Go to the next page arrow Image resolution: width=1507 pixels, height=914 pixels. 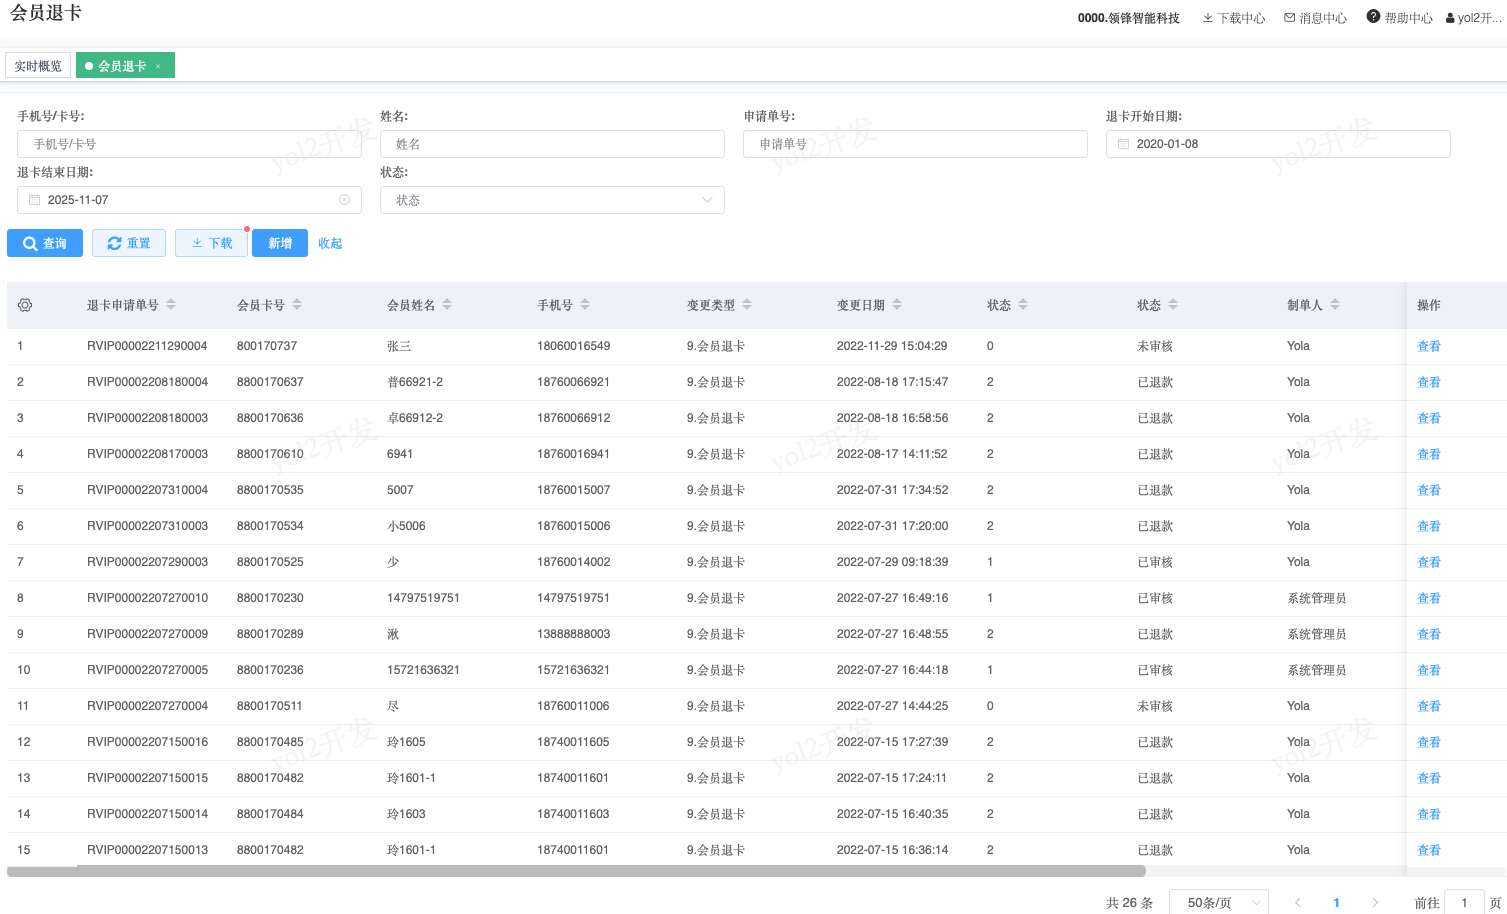pos(1375,902)
